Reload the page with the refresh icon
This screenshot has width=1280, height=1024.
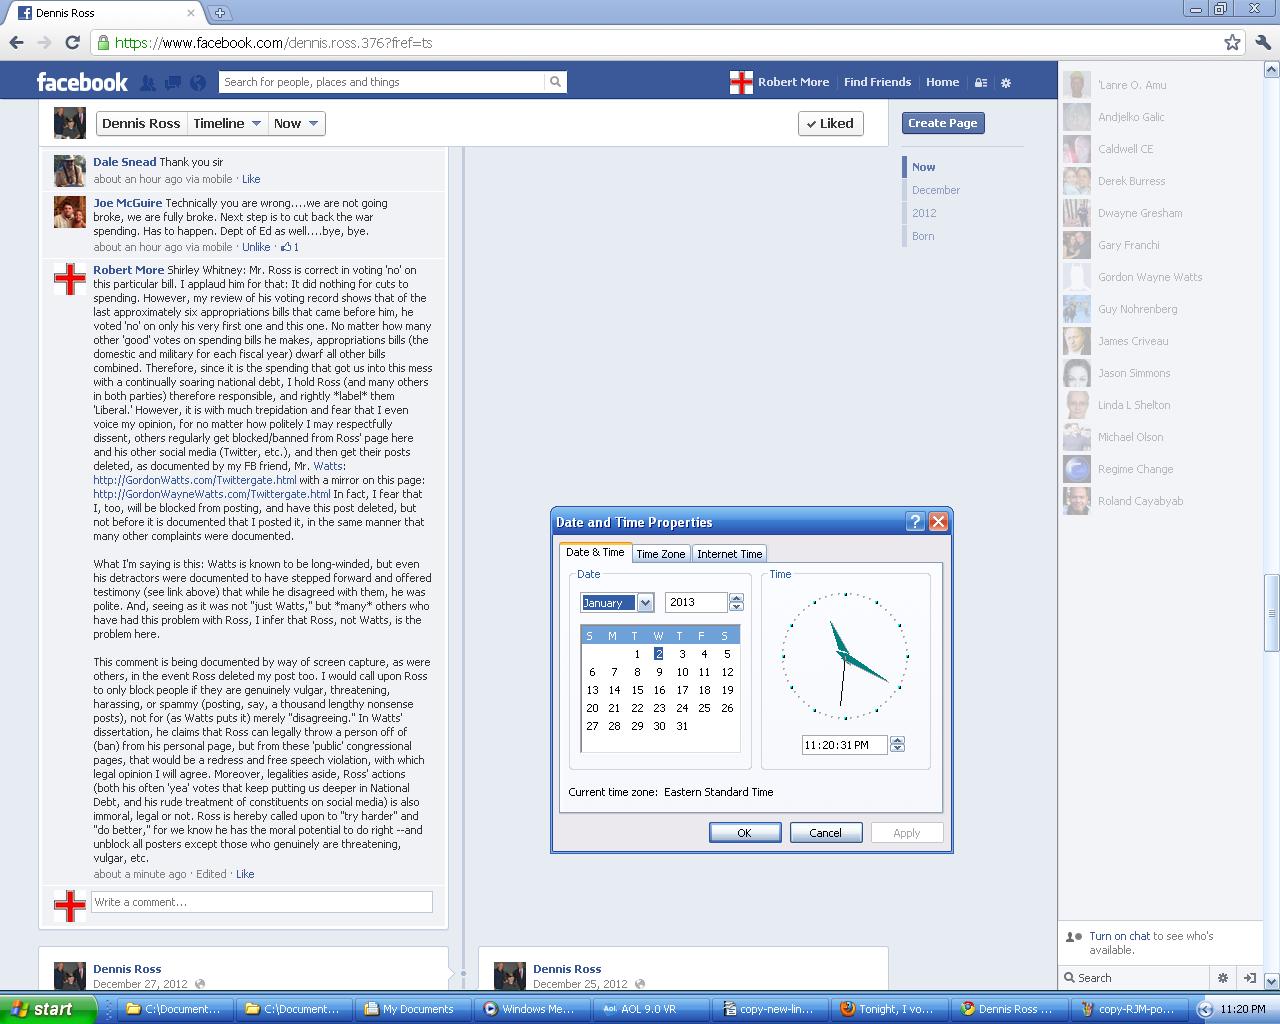point(72,42)
